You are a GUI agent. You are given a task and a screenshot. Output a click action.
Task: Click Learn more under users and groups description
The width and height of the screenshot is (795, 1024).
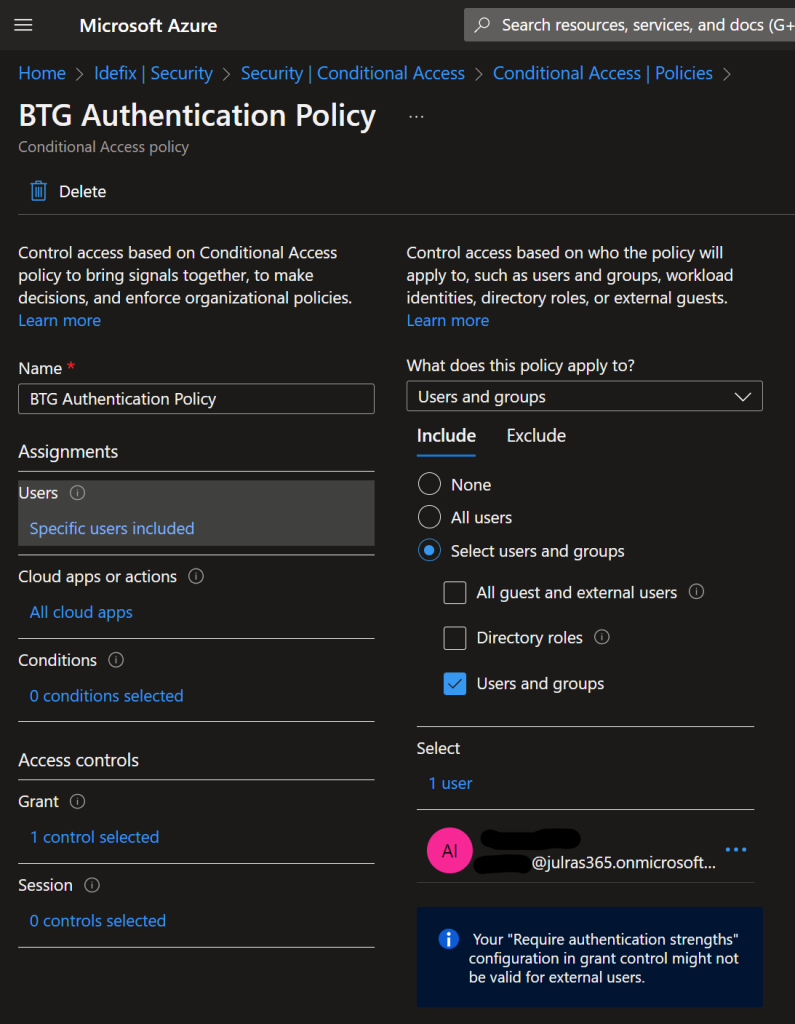click(x=447, y=321)
